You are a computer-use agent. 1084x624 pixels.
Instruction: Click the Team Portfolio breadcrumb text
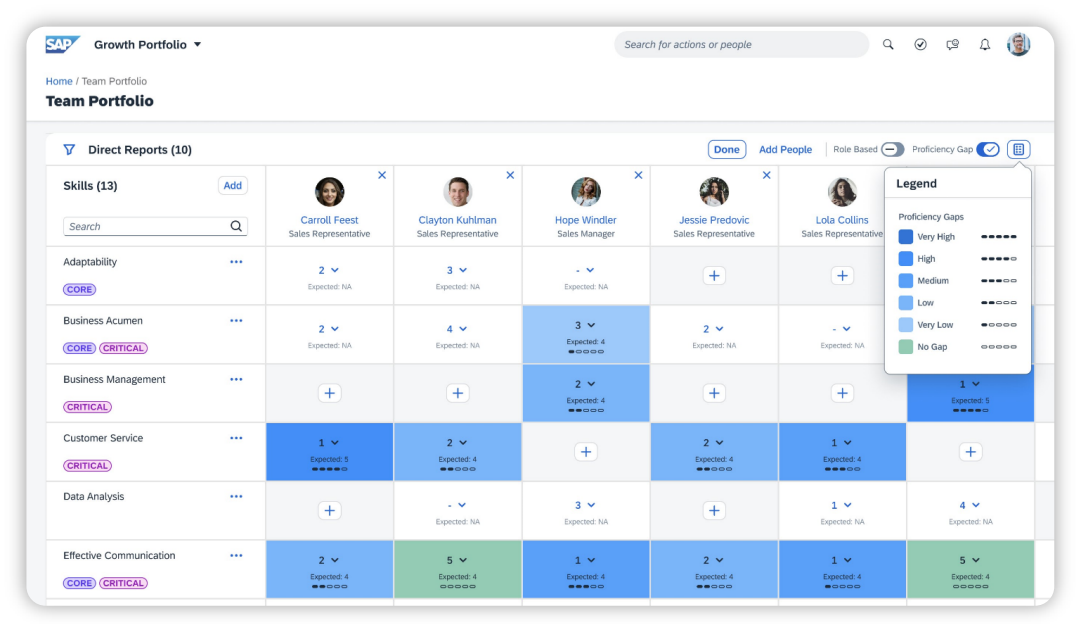[x=114, y=81]
